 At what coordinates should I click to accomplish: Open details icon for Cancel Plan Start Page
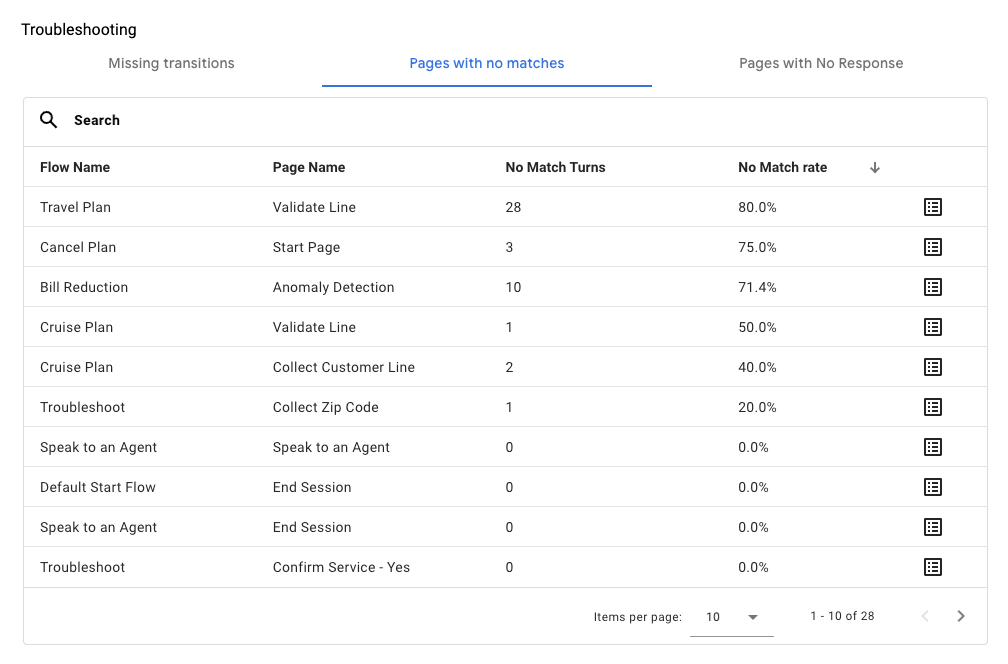tap(933, 247)
